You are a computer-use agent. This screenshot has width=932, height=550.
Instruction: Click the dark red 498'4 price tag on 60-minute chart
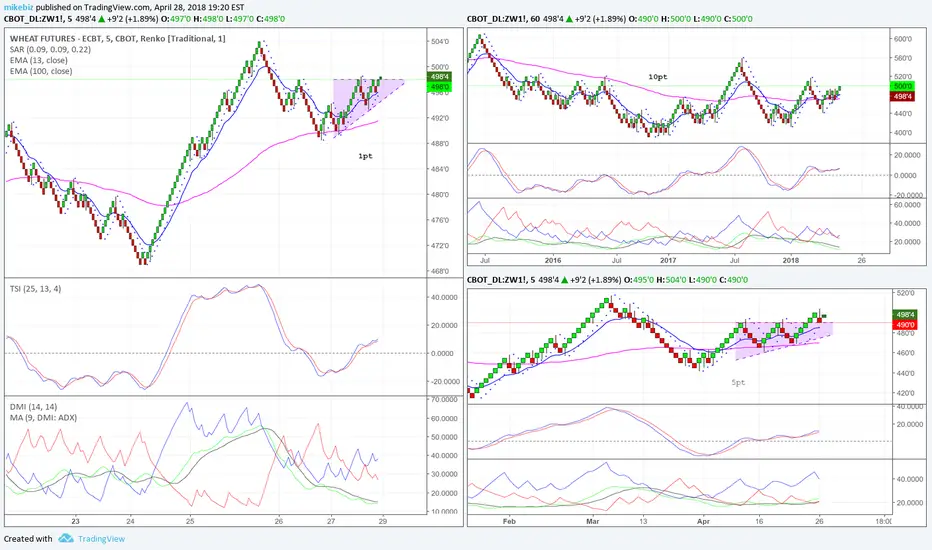tap(902, 96)
